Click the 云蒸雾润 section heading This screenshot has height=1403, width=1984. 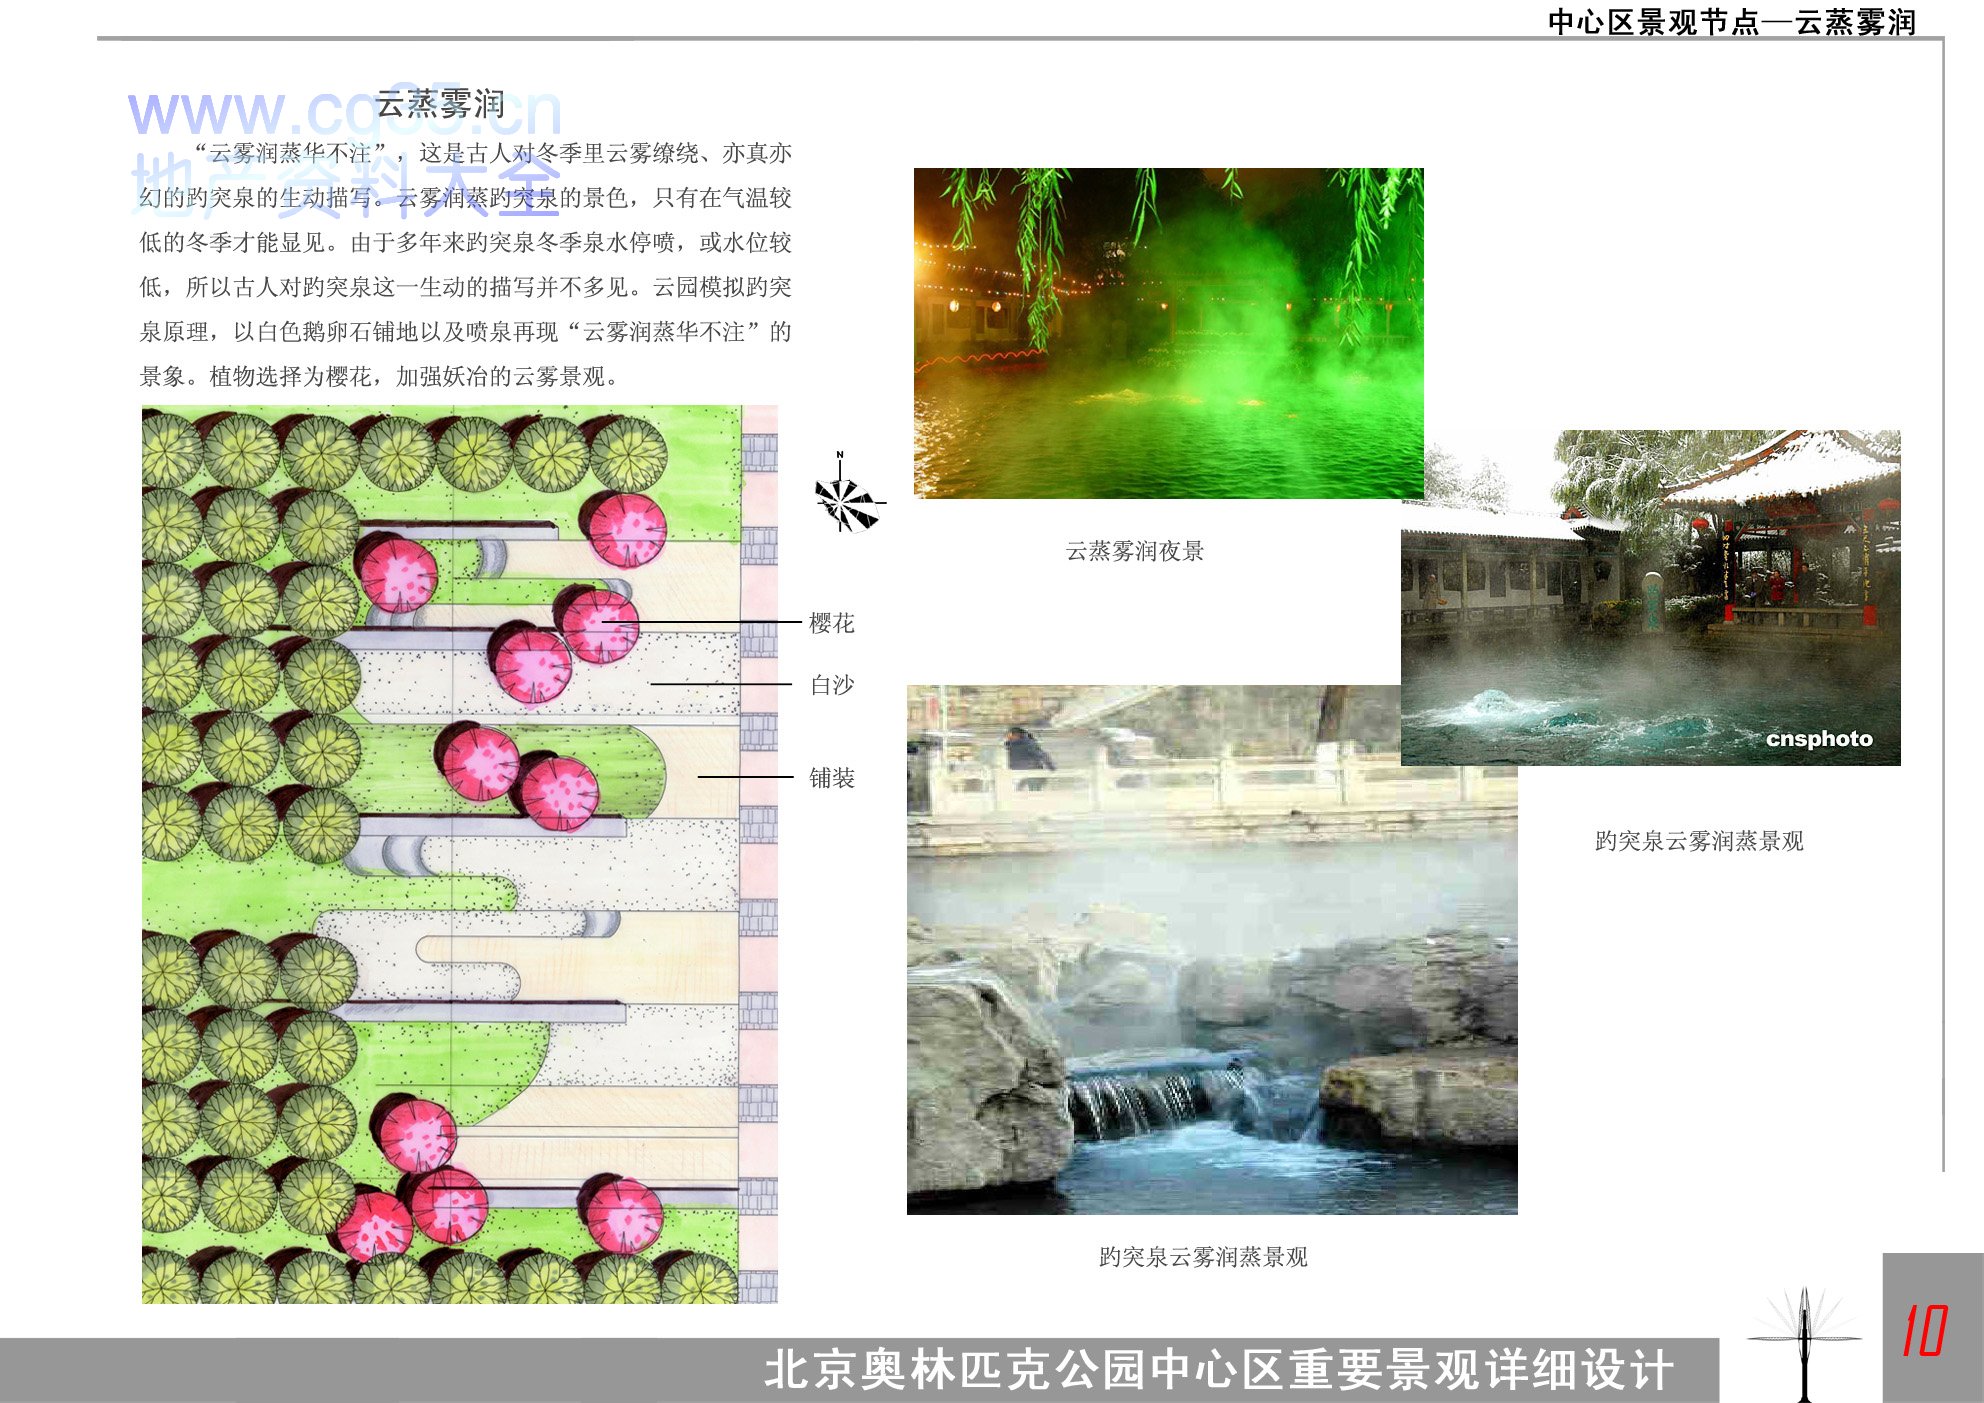tap(440, 104)
